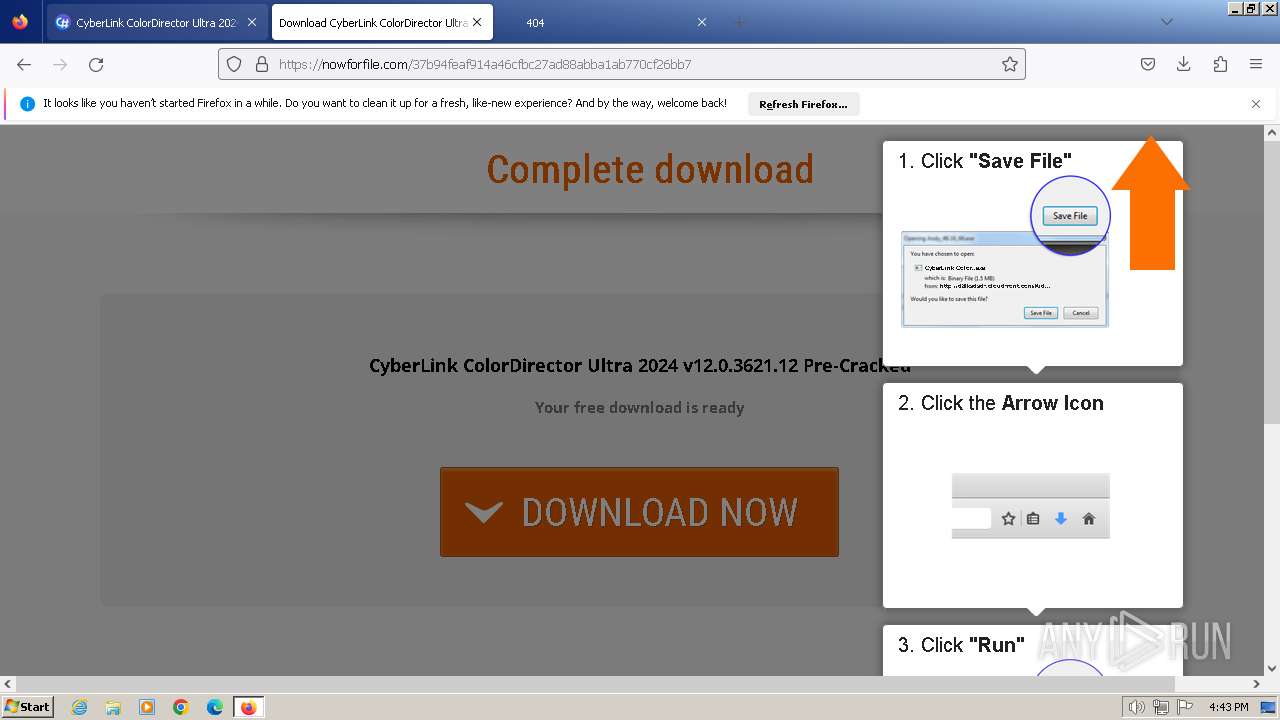Click the info icon in notification bar
This screenshot has height=720, width=1280.
(27, 104)
